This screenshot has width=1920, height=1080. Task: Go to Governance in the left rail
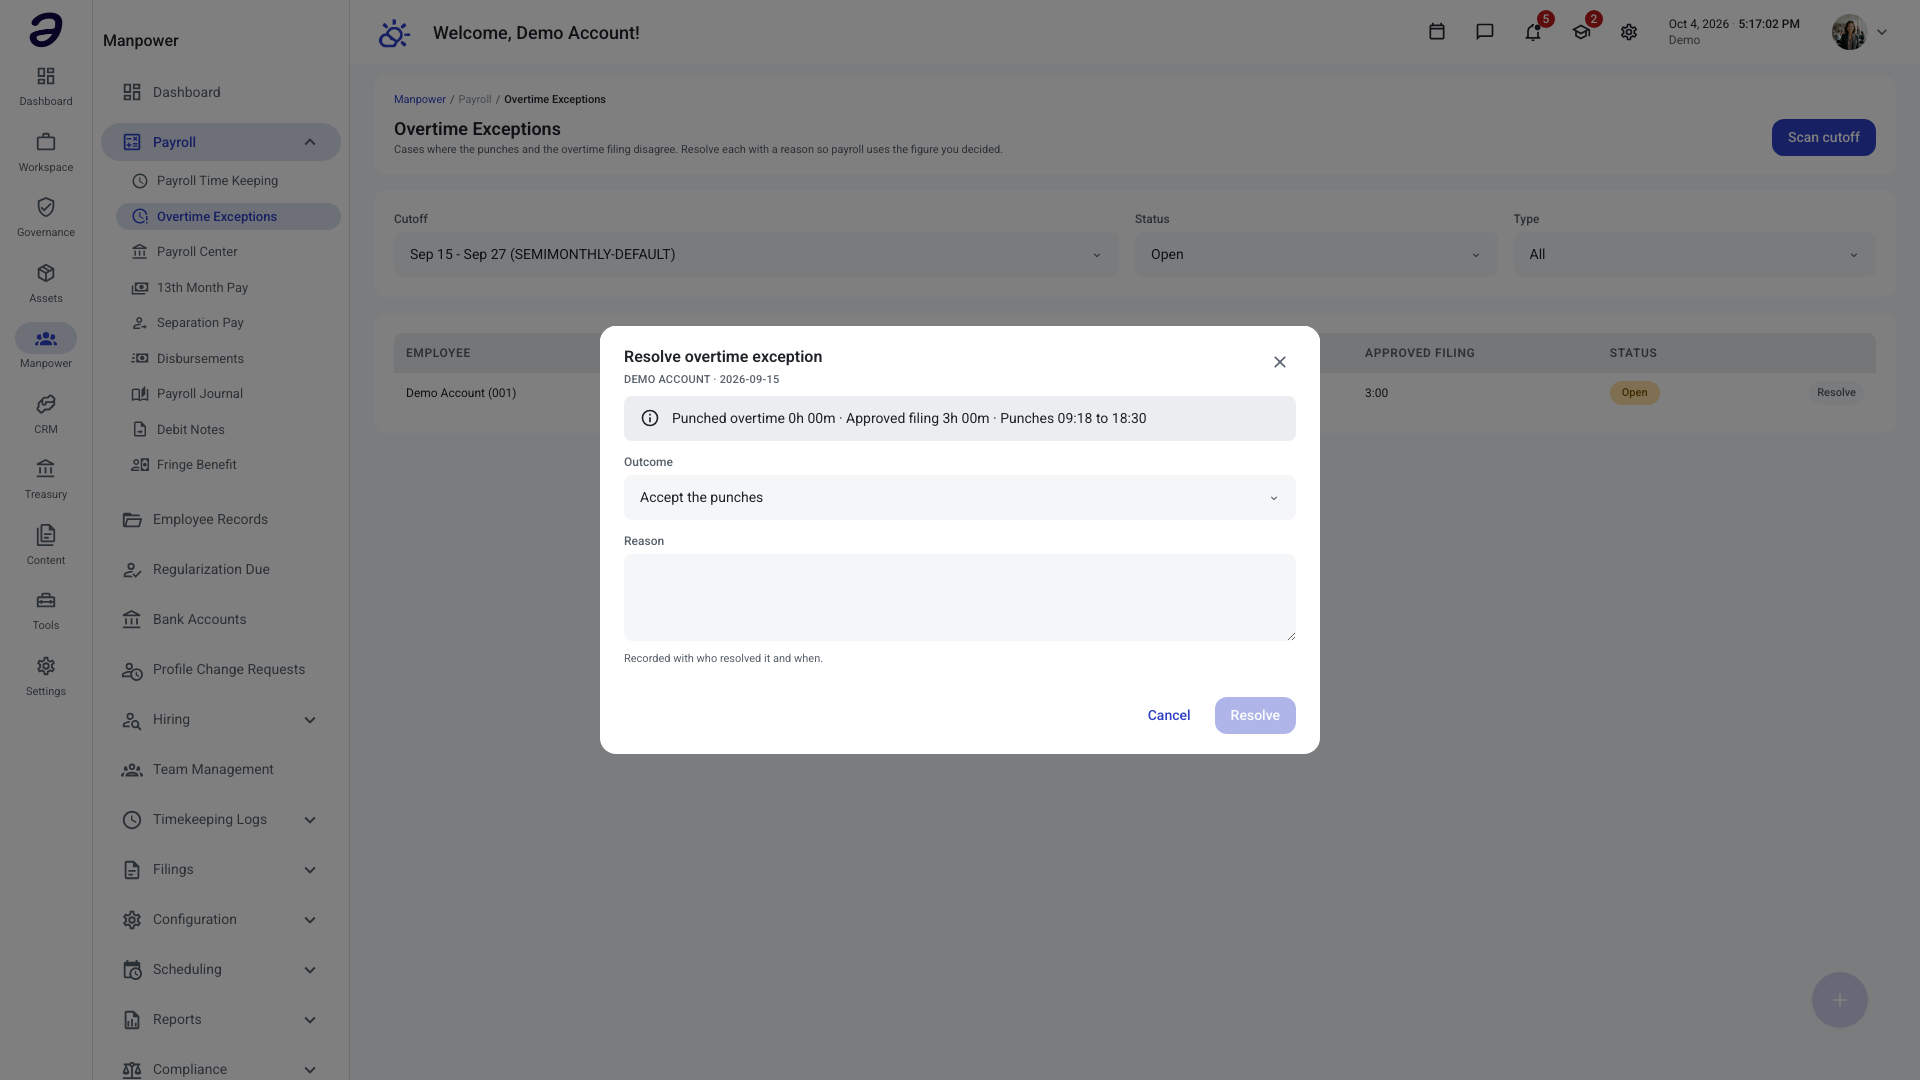[x=46, y=217]
